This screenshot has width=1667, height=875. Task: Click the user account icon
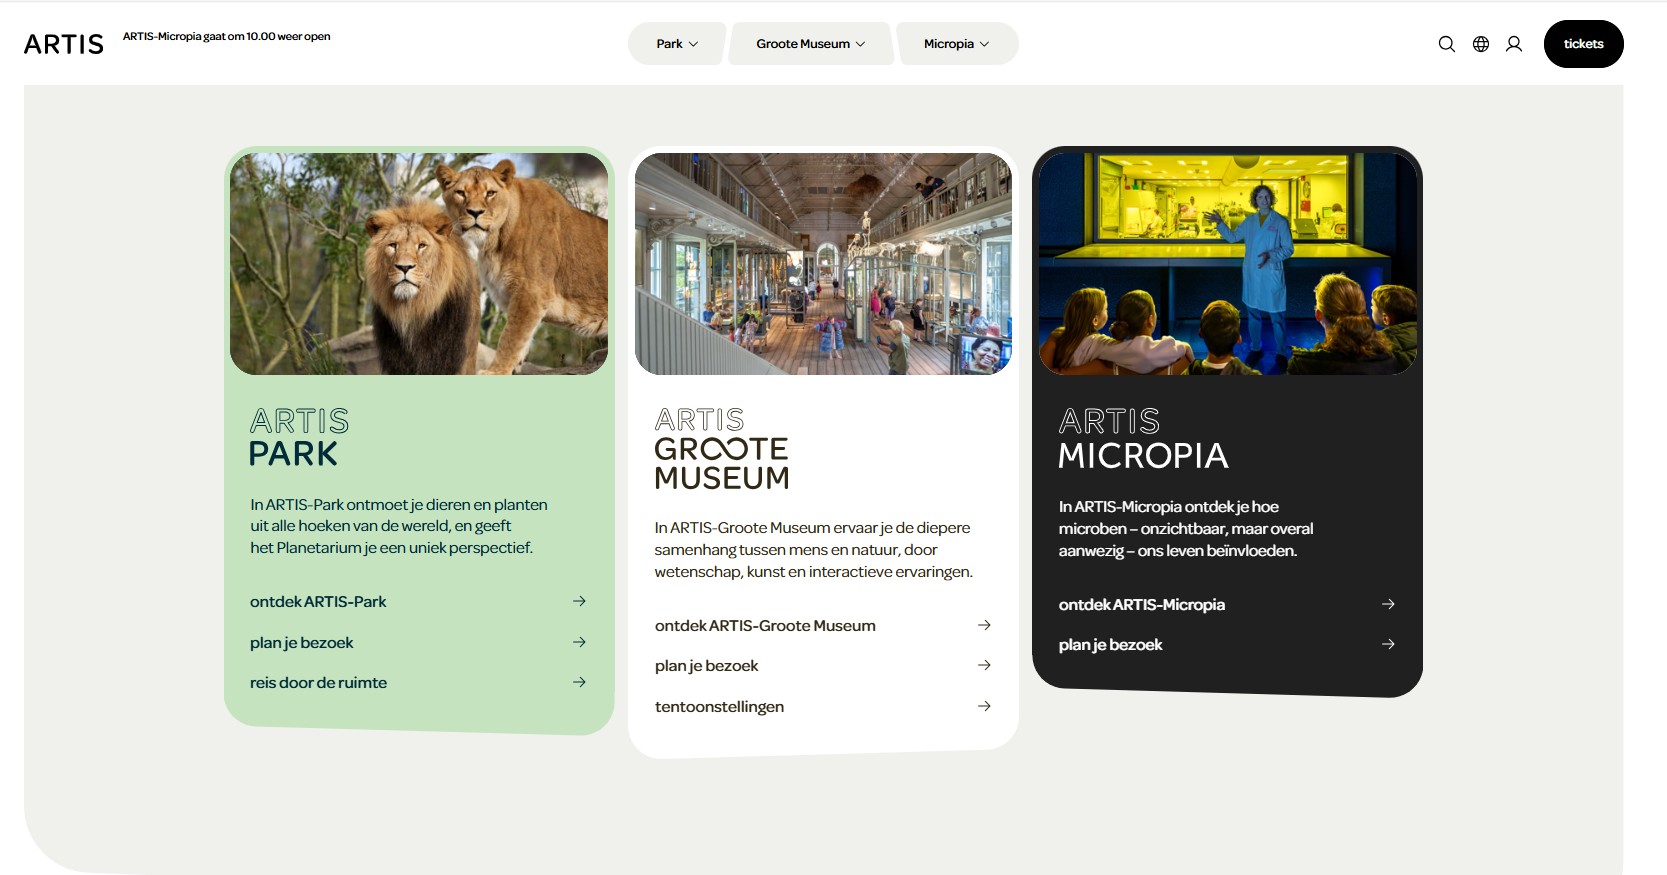[x=1514, y=44]
